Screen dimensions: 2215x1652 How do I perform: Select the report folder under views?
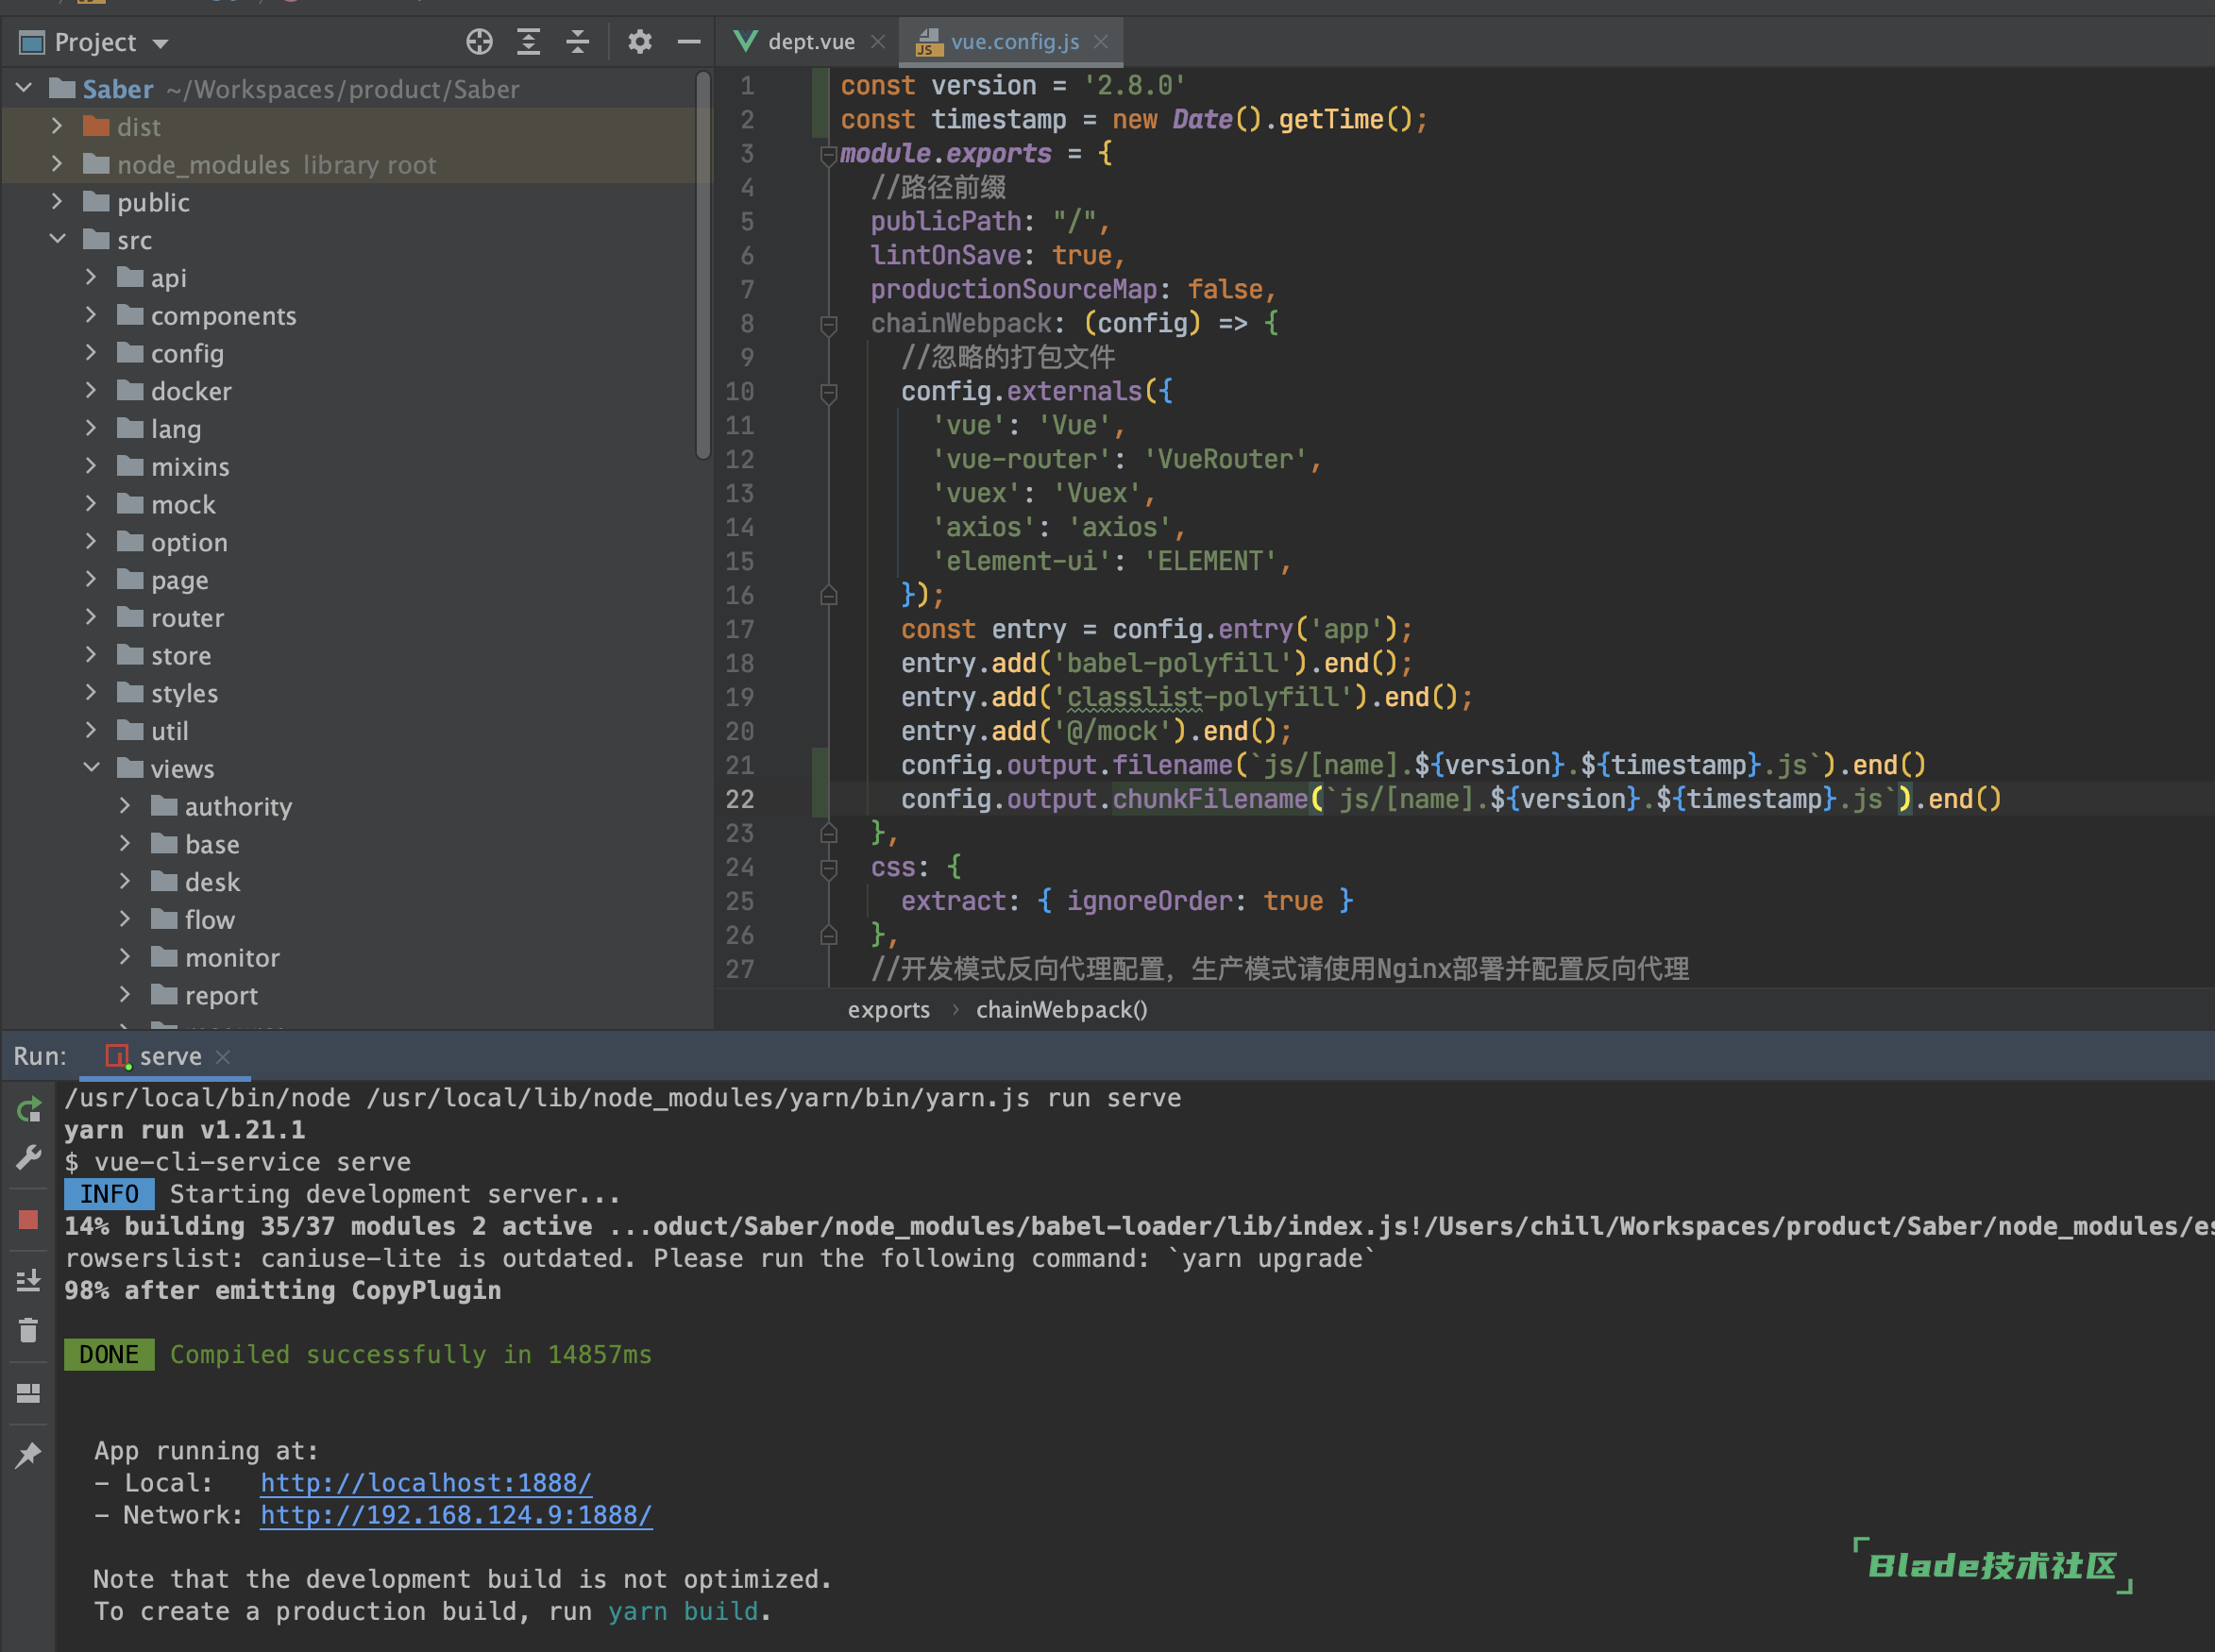coord(221,996)
